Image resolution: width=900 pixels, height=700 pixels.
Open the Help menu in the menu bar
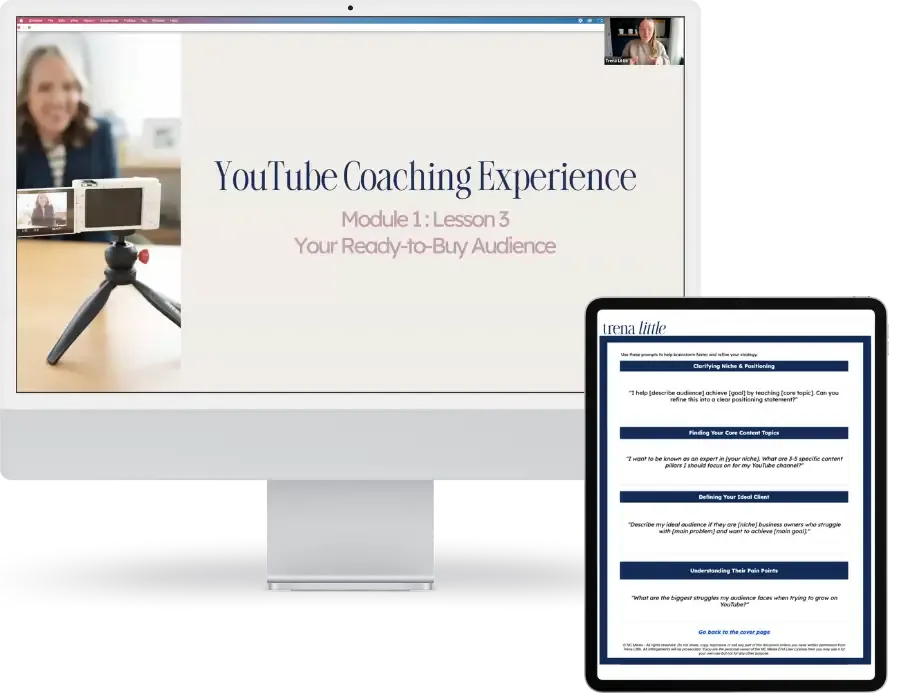pyautogui.click(x=174, y=21)
